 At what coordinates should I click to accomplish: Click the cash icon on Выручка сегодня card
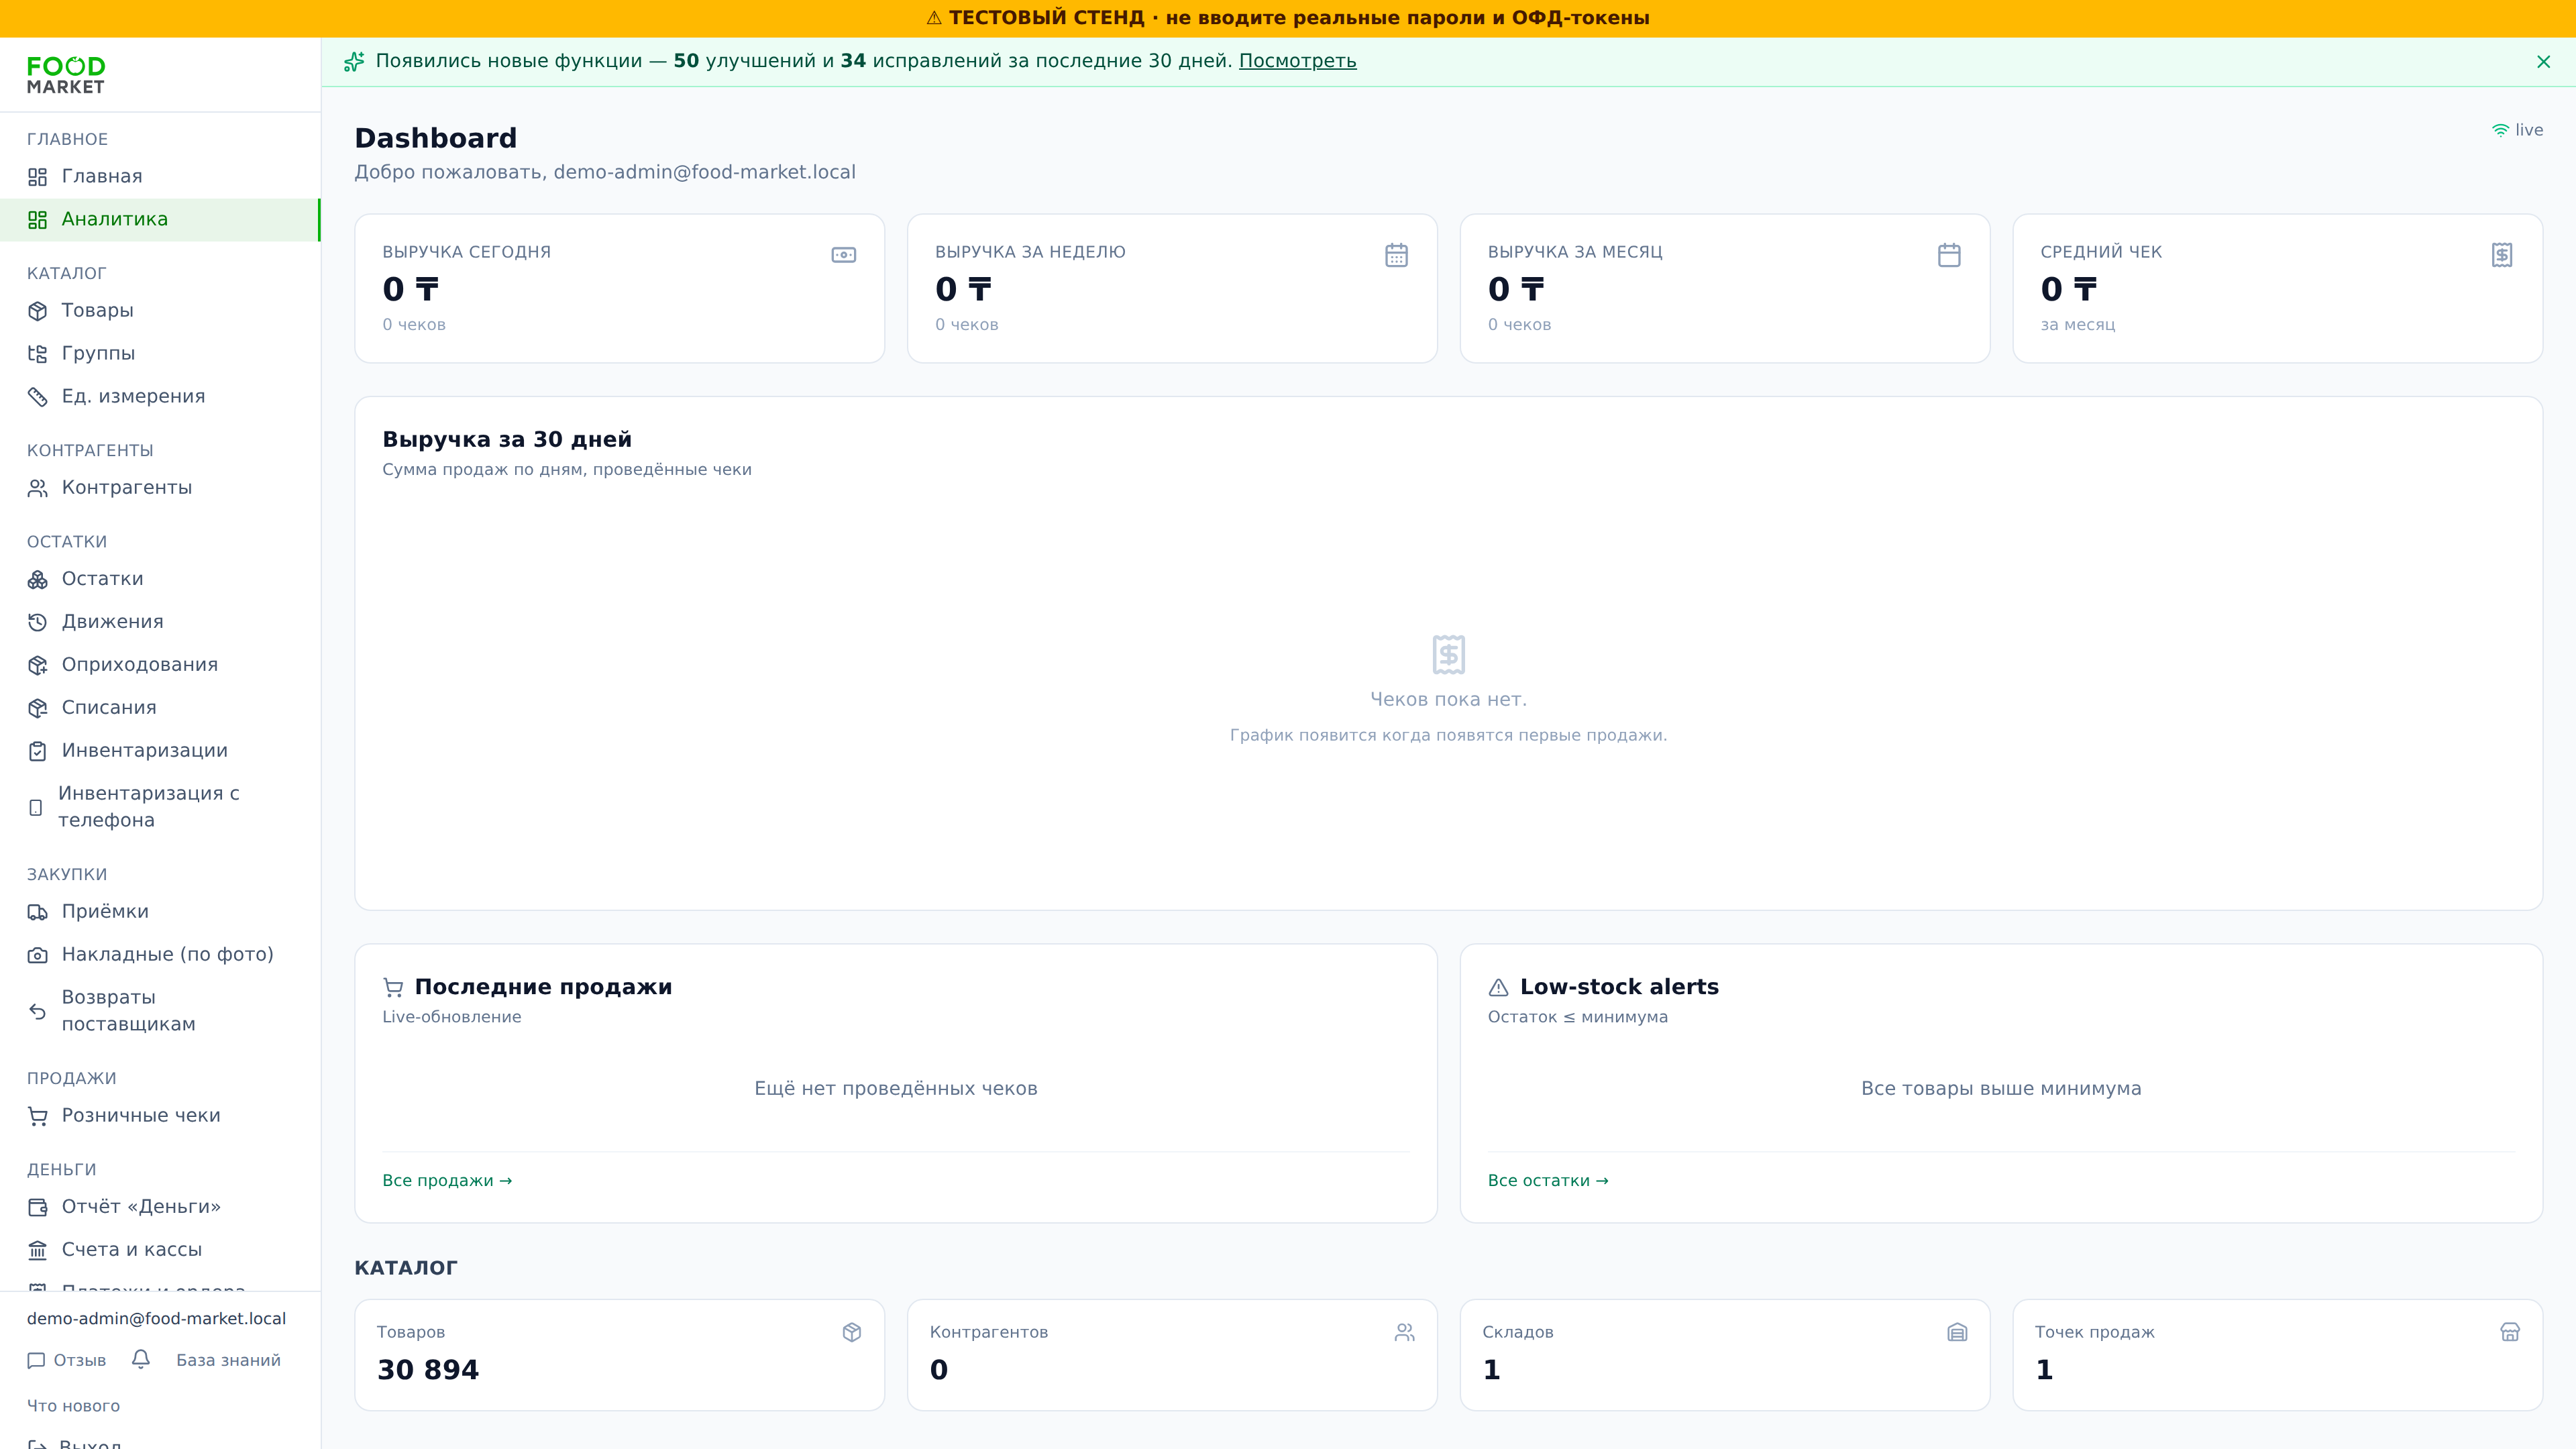click(843, 255)
